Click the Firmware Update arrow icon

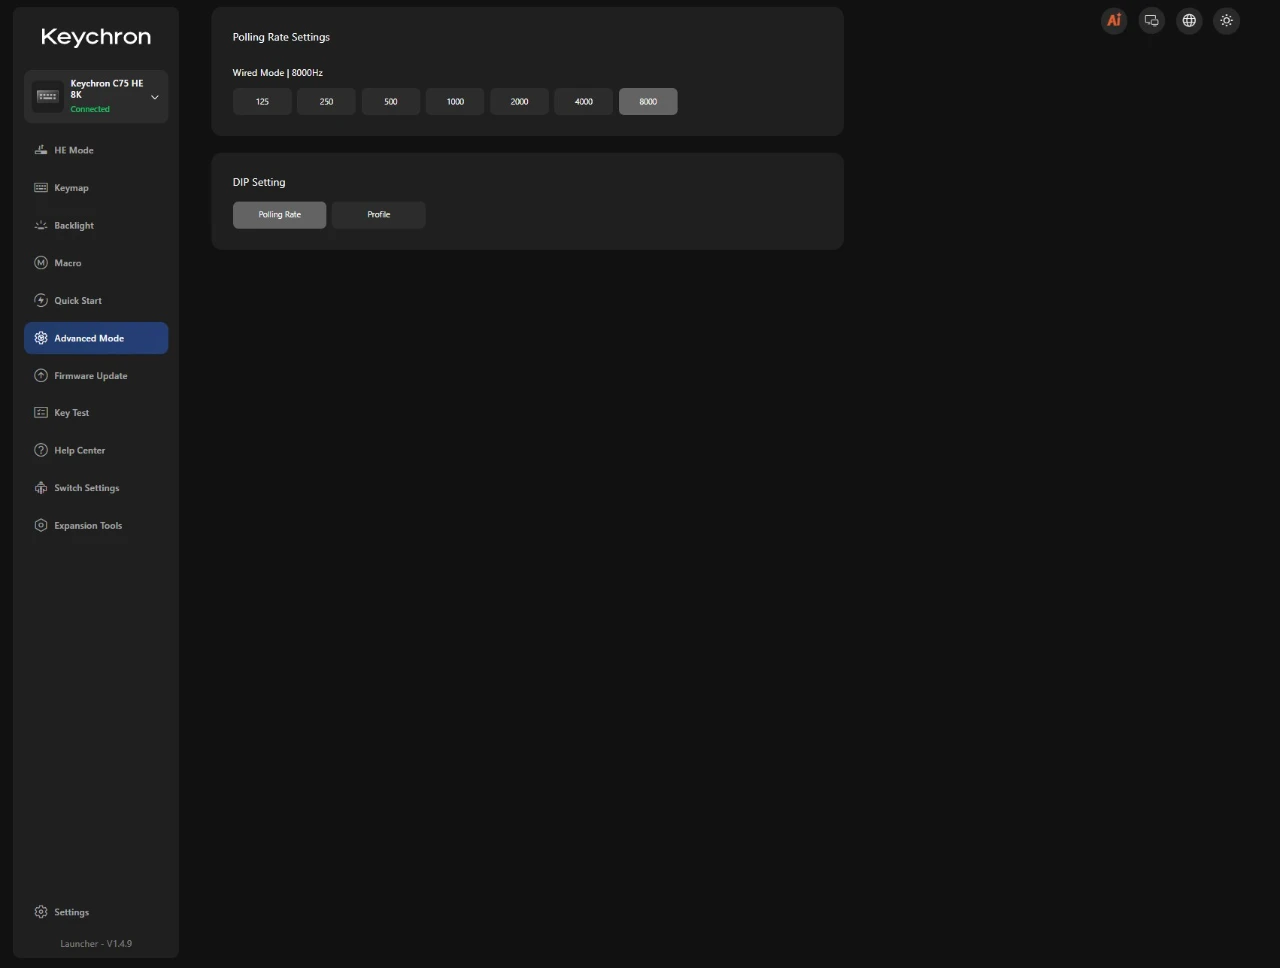pos(41,376)
